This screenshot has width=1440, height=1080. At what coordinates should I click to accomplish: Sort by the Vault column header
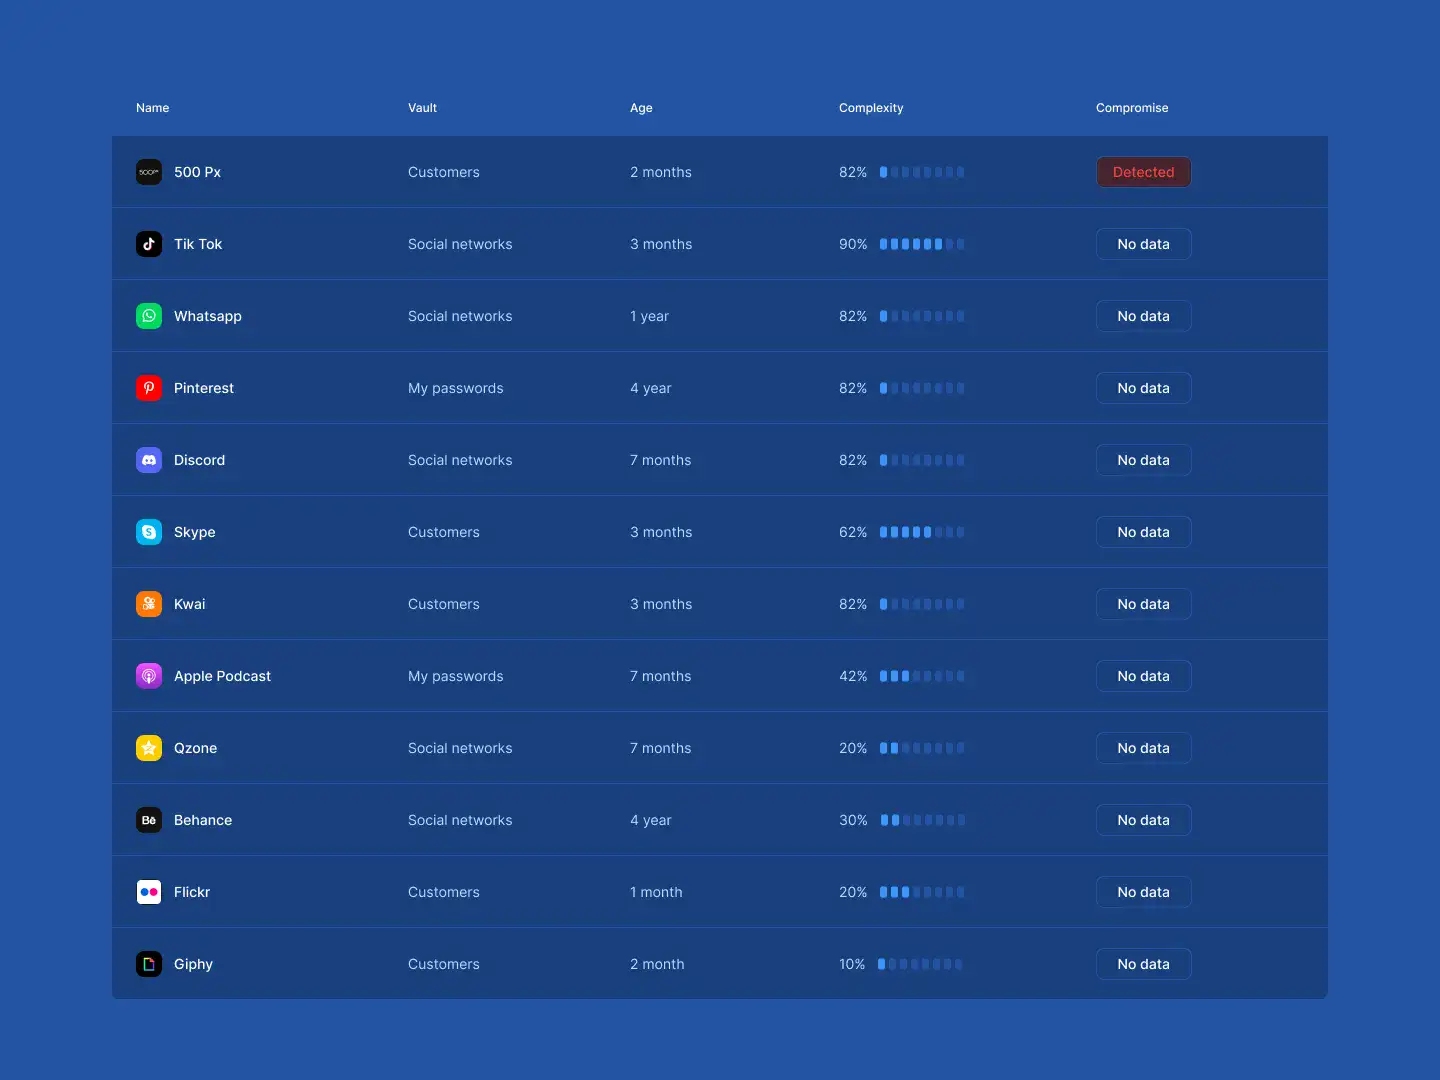(422, 108)
